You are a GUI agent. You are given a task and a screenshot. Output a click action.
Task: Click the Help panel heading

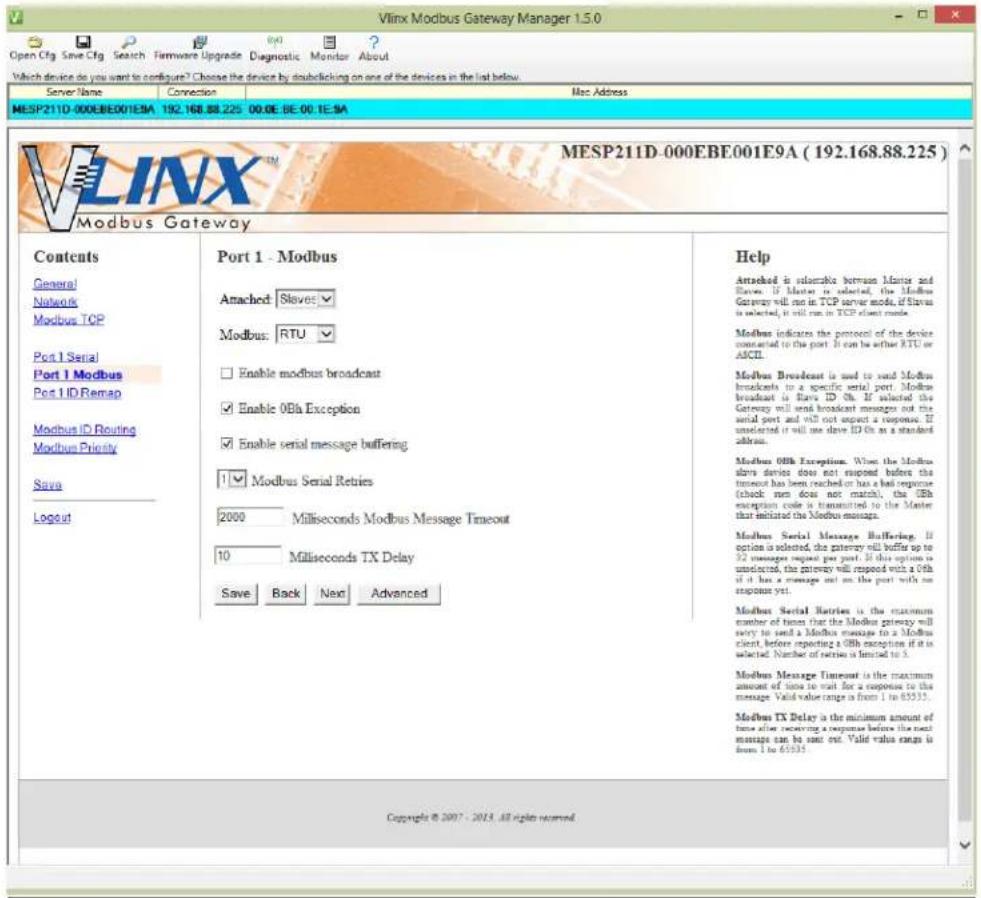point(753,257)
